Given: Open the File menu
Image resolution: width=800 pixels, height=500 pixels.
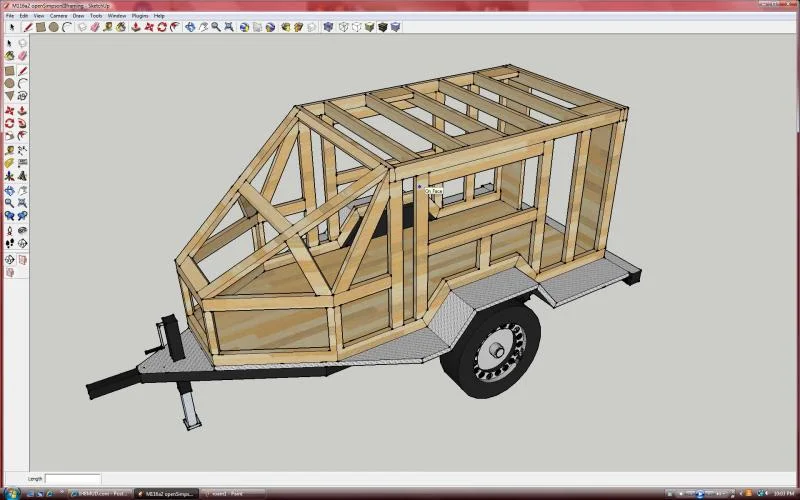Looking at the screenshot, I should [10, 16].
